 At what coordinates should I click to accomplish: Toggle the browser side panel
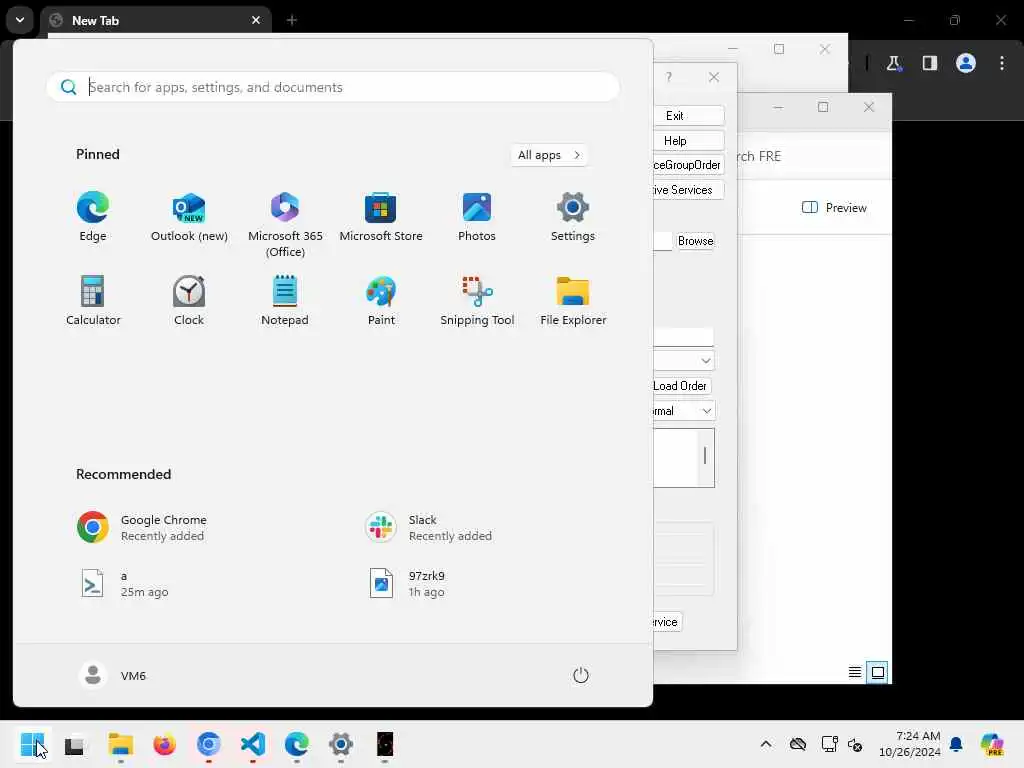[929, 63]
